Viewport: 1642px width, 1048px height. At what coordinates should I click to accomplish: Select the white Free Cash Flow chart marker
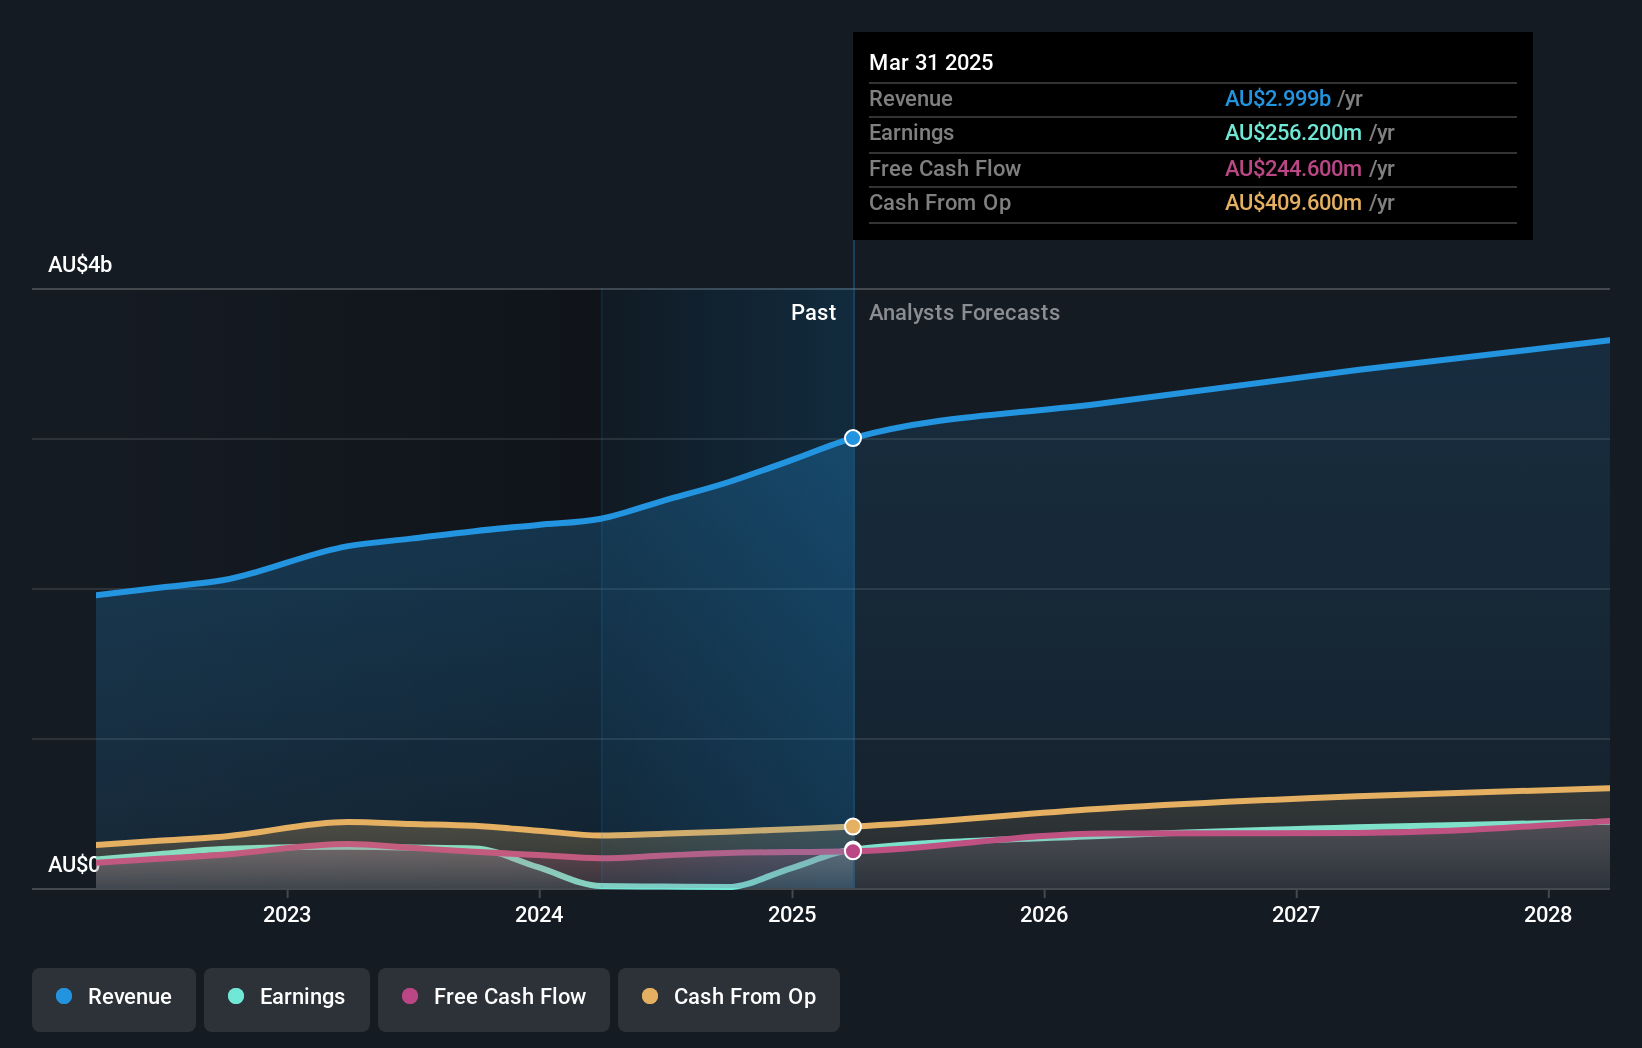coord(852,850)
